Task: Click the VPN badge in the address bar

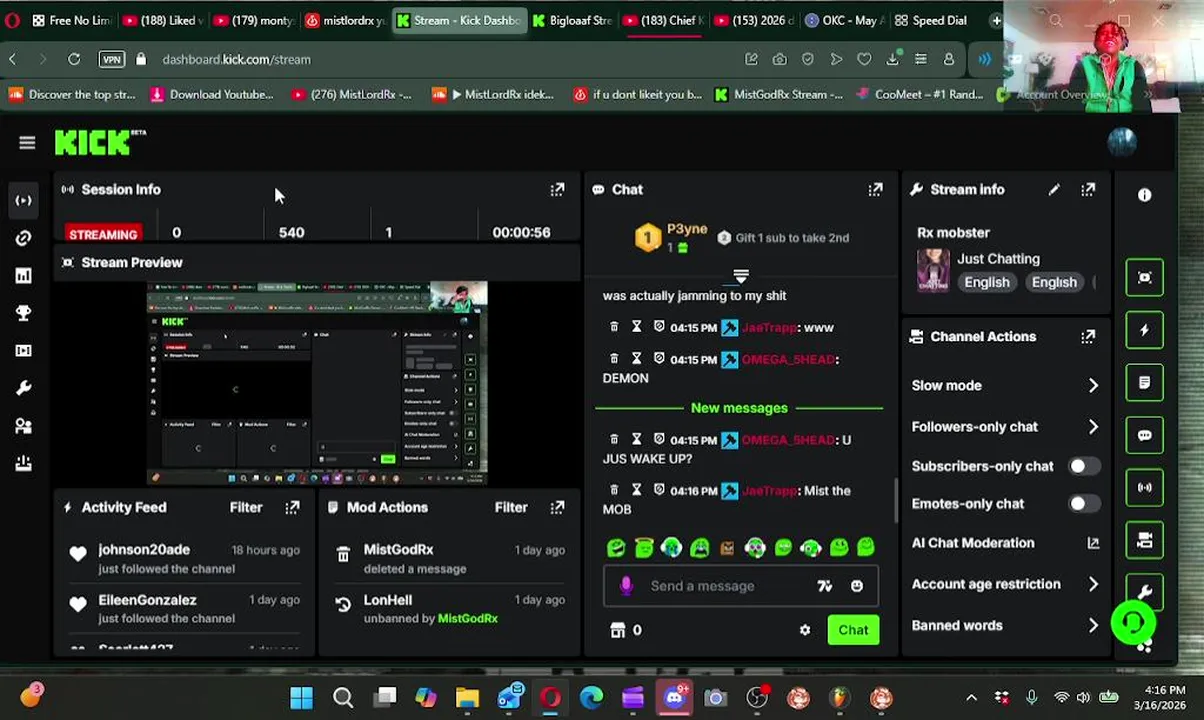Action: (112, 59)
